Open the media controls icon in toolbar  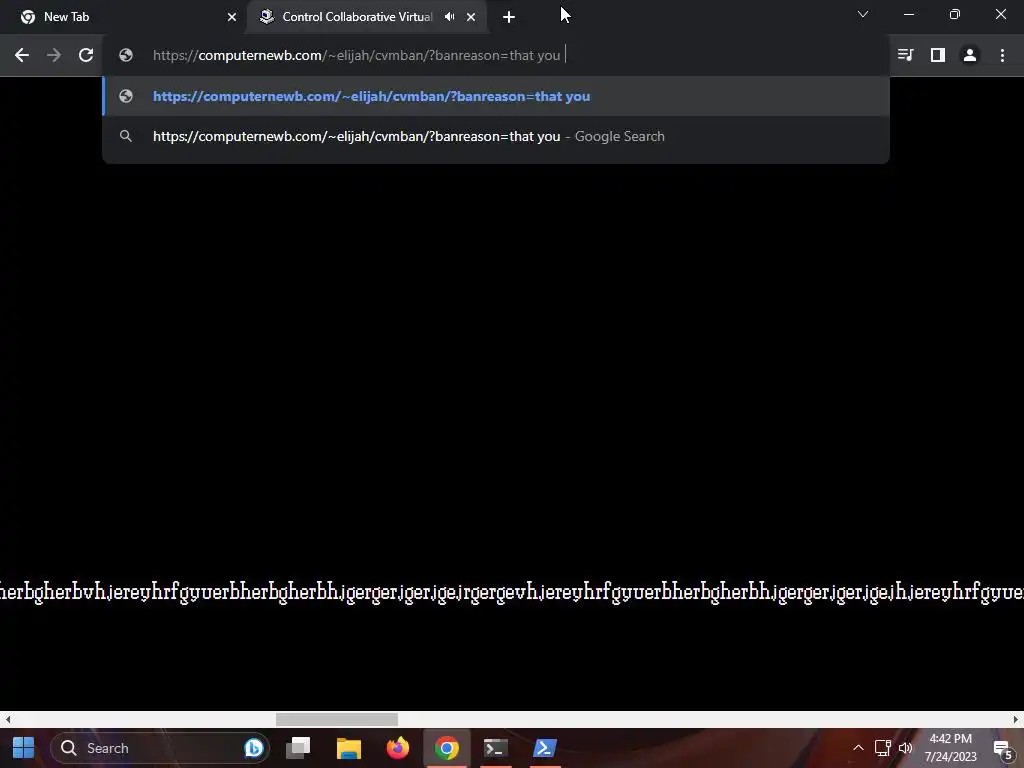(x=906, y=56)
